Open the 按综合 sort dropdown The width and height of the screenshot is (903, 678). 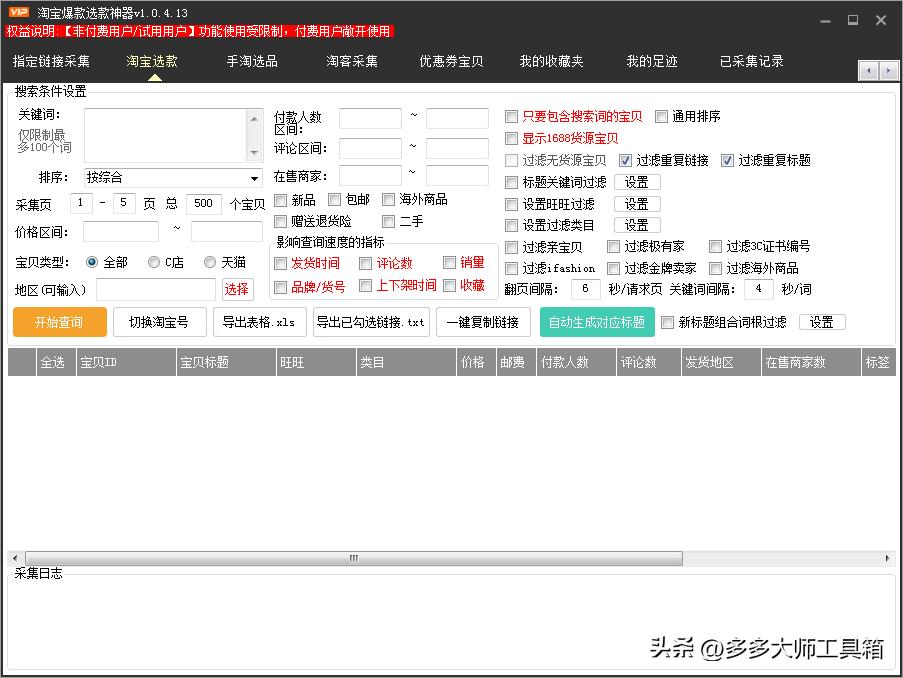(172, 177)
